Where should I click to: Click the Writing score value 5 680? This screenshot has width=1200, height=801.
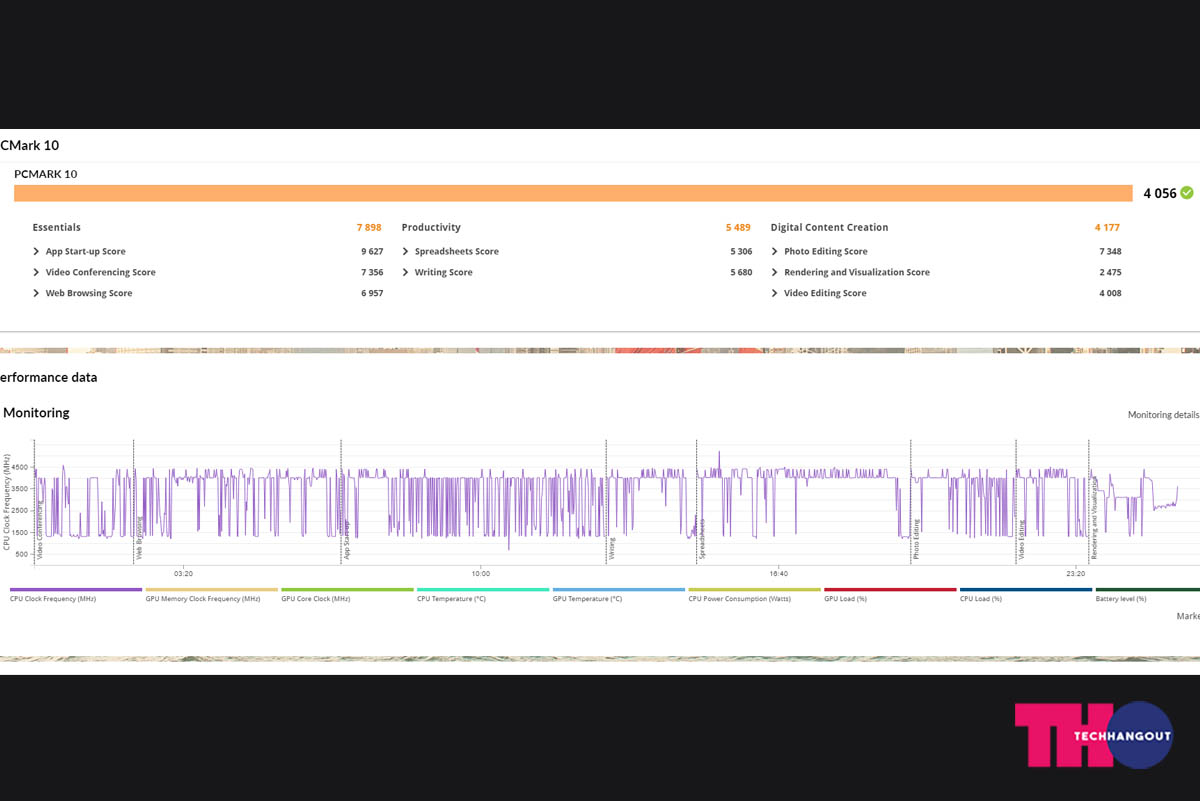741,273
